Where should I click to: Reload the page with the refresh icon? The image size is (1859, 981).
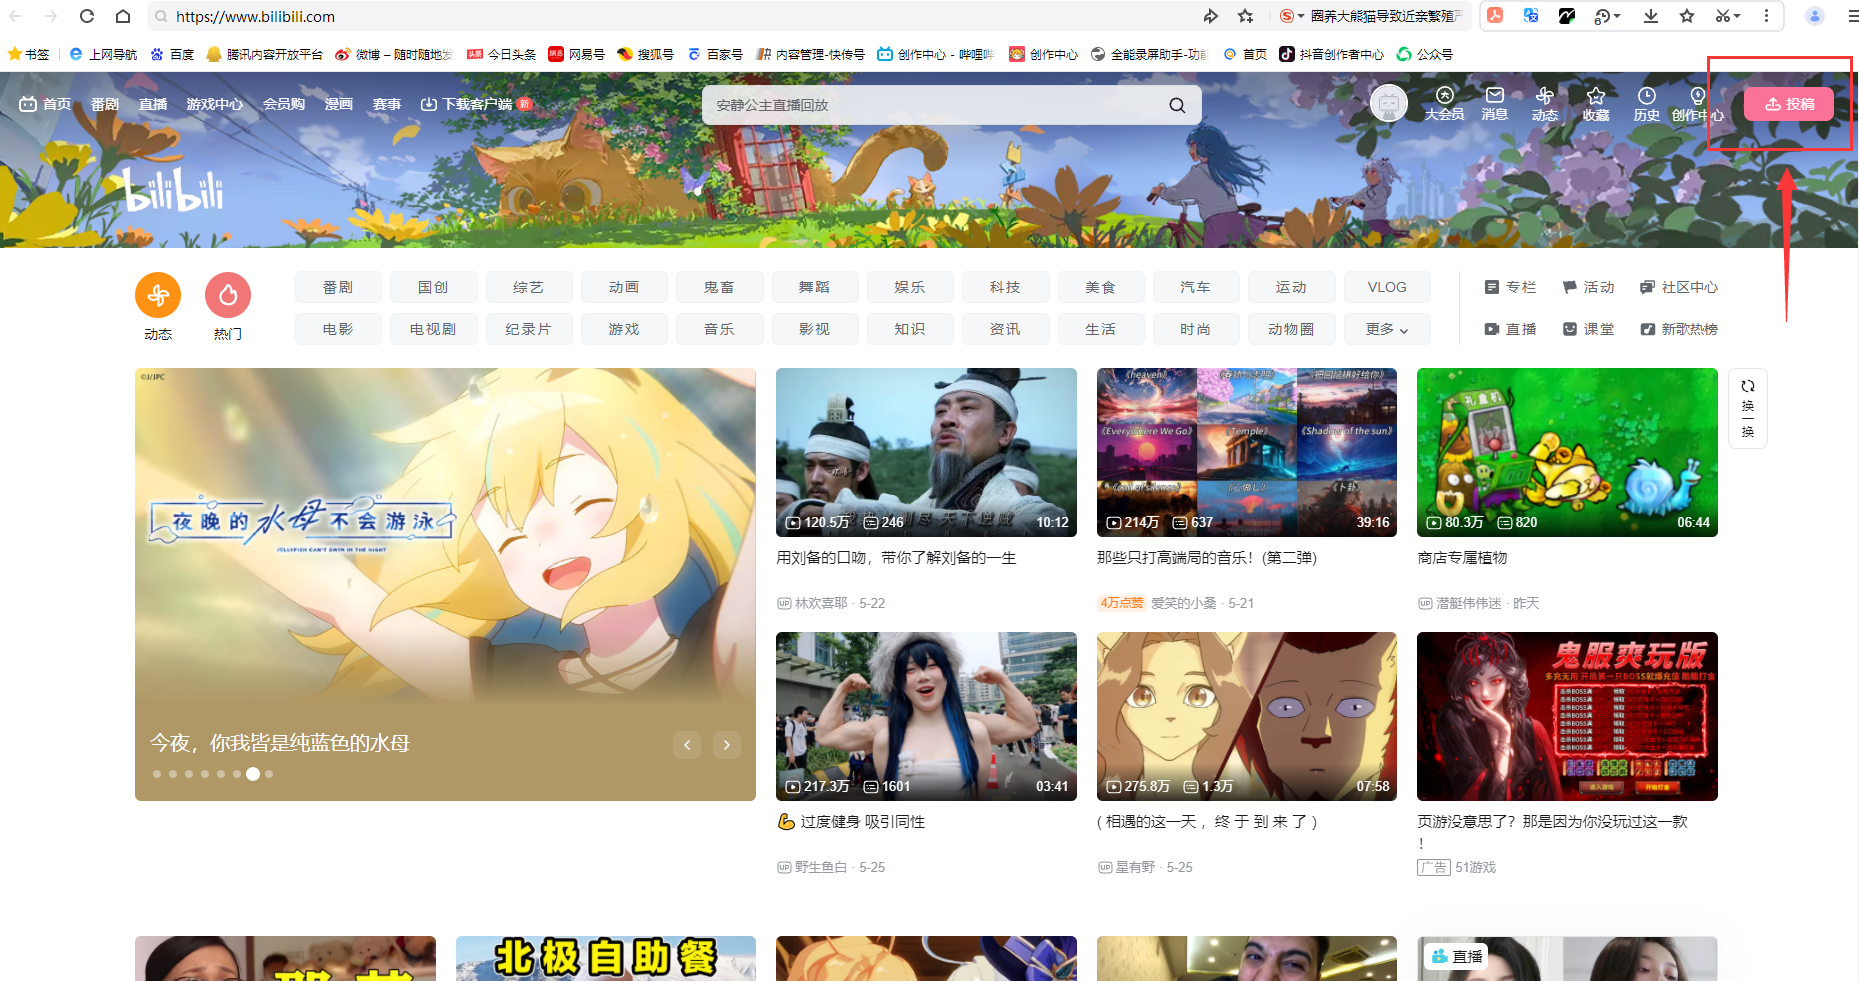[87, 16]
